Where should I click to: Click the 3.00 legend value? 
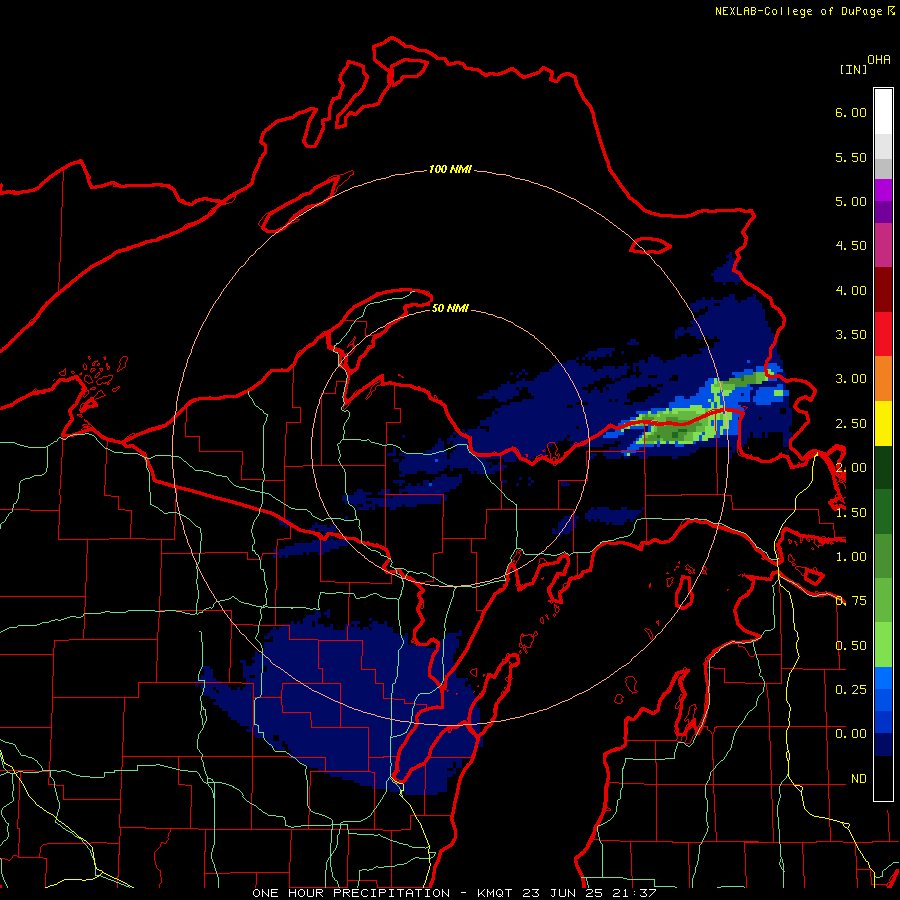851,379
